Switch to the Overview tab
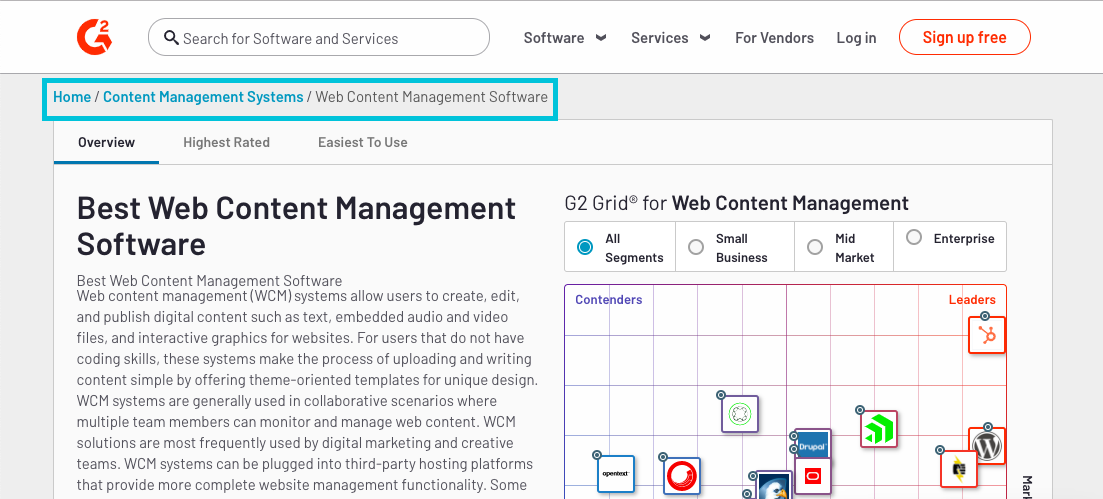1103x499 pixels. point(106,142)
